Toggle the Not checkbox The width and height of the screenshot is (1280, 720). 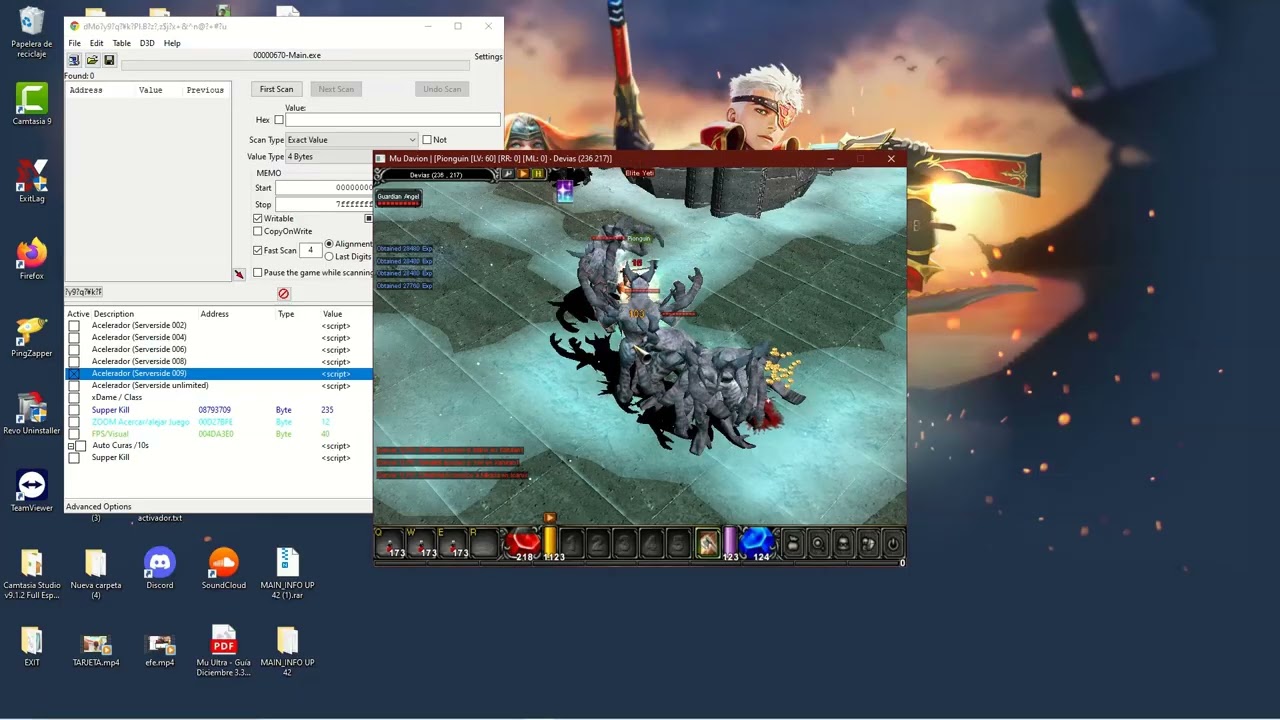[427, 140]
